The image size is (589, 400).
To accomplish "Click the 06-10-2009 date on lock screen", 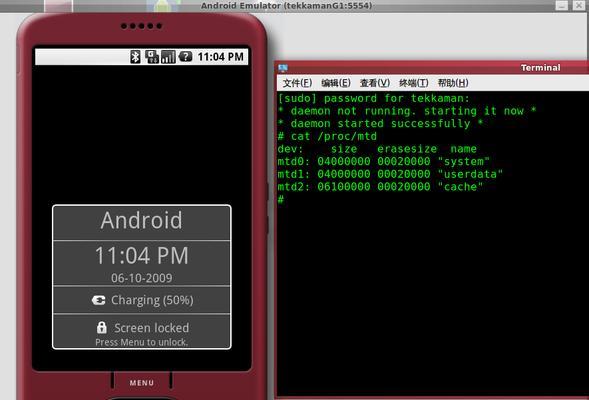I will pos(142,278).
